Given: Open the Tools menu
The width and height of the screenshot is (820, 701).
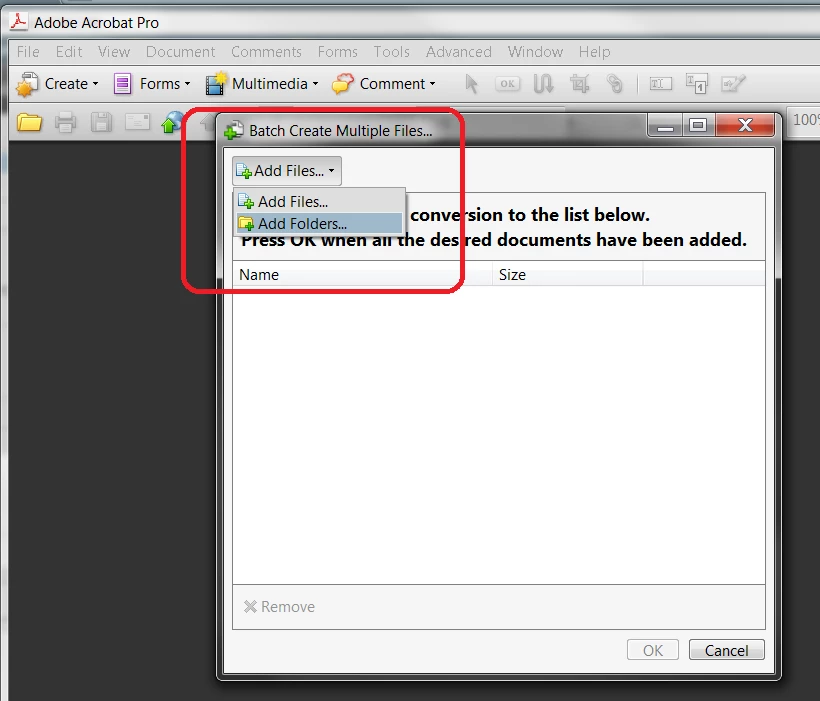Looking at the screenshot, I should [x=392, y=52].
